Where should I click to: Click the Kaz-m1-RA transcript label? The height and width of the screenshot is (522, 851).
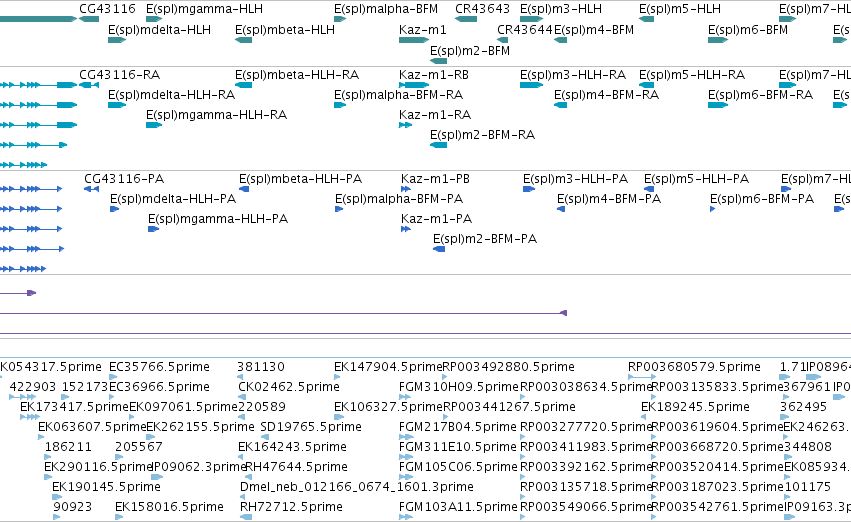(435, 115)
